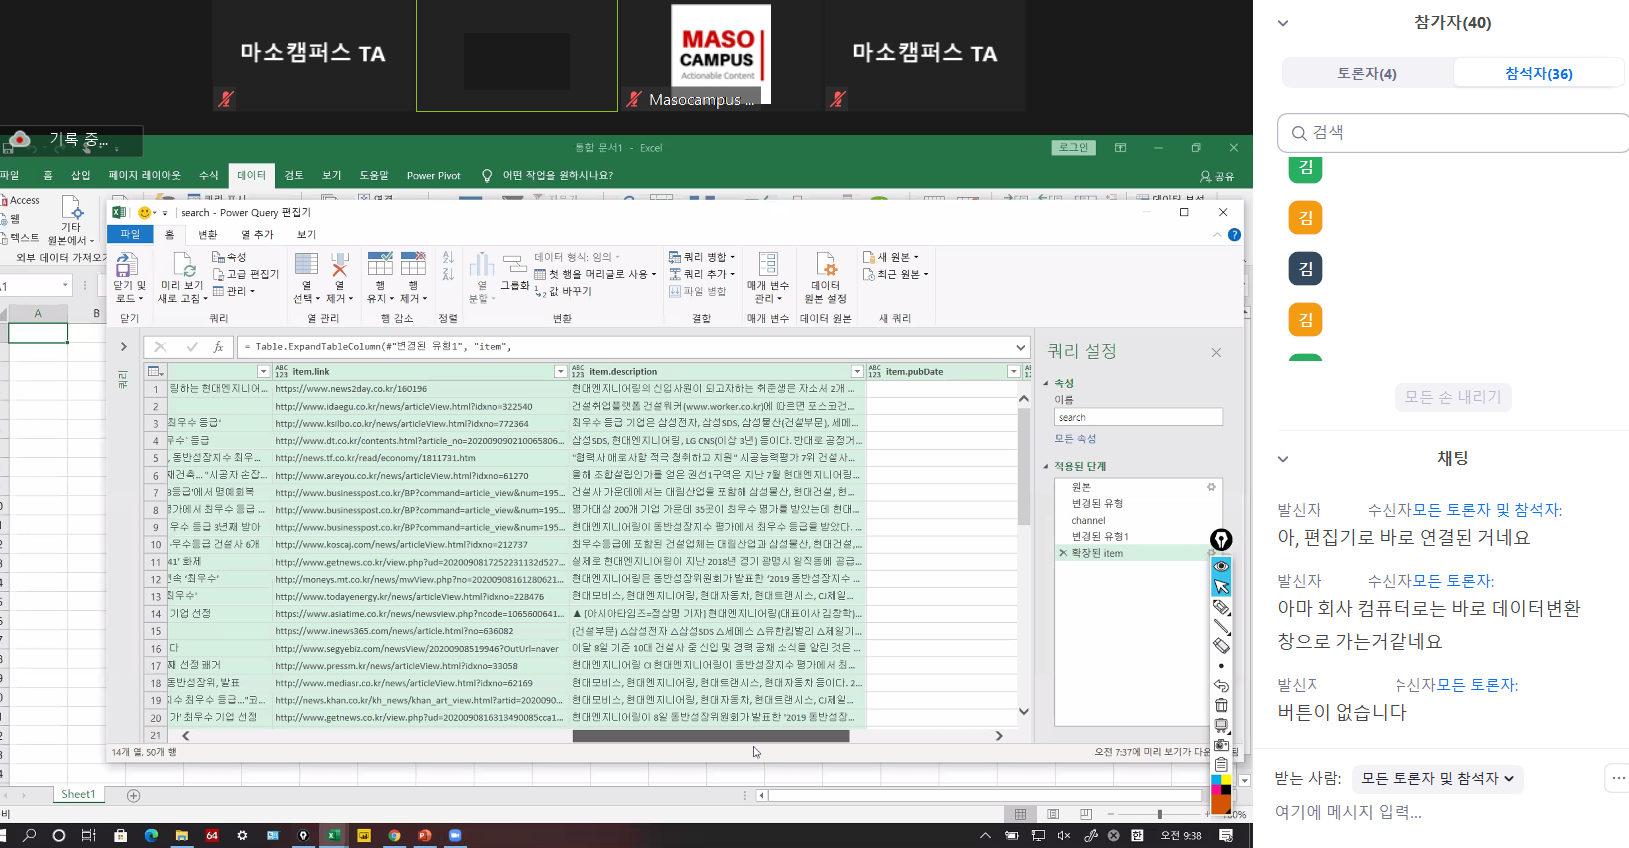Select the 변경된 유형 applied step
The height and width of the screenshot is (848, 1629).
pos(1097,504)
